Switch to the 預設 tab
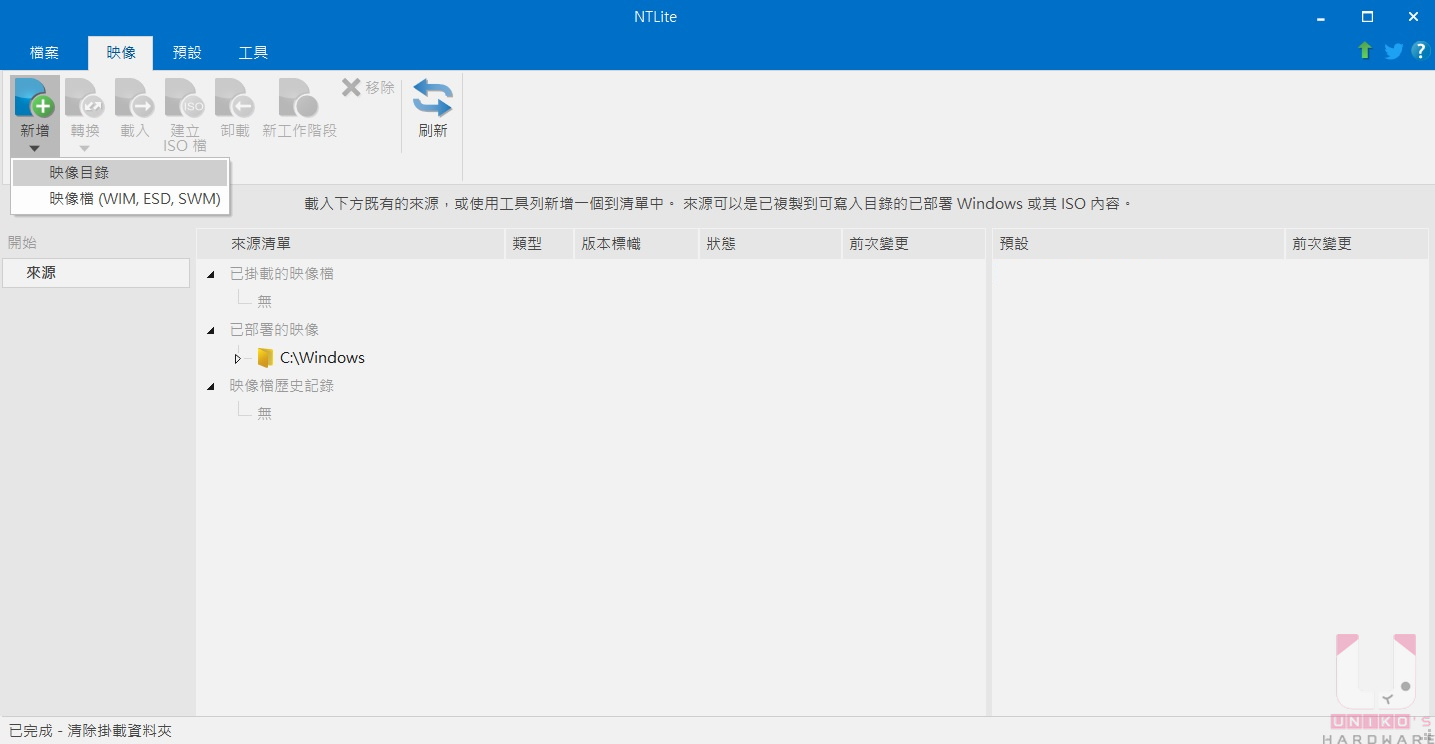The height and width of the screenshot is (744, 1435). [187, 53]
